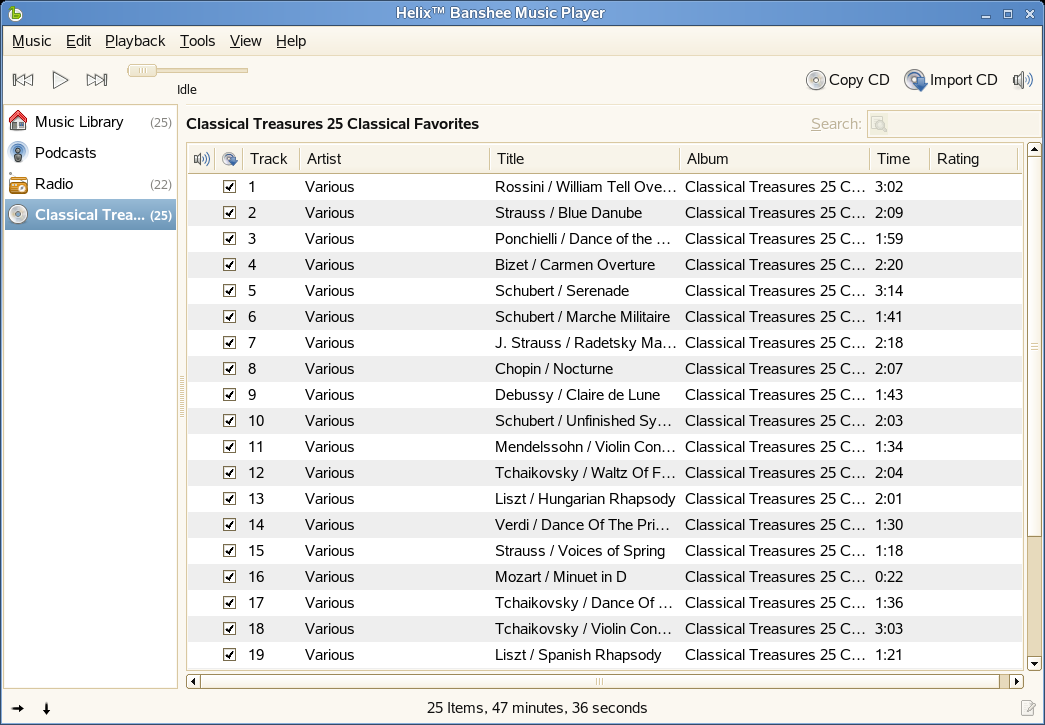Open the Tools menu
This screenshot has height=725, width=1045.
click(197, 41)
